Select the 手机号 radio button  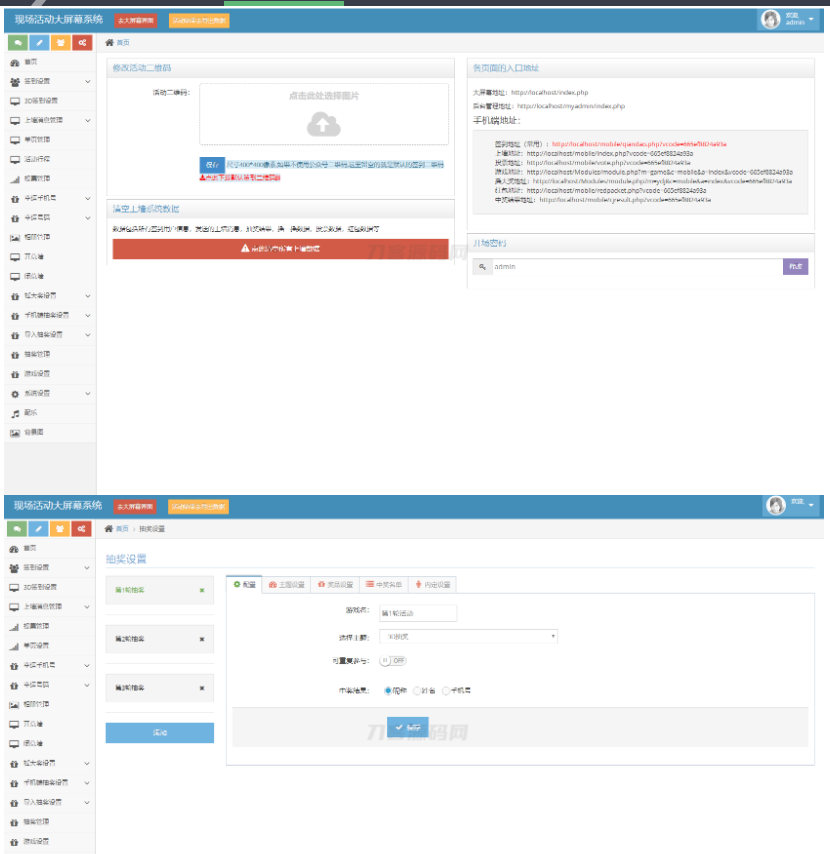pyautogui.click(x=446, y=690)
